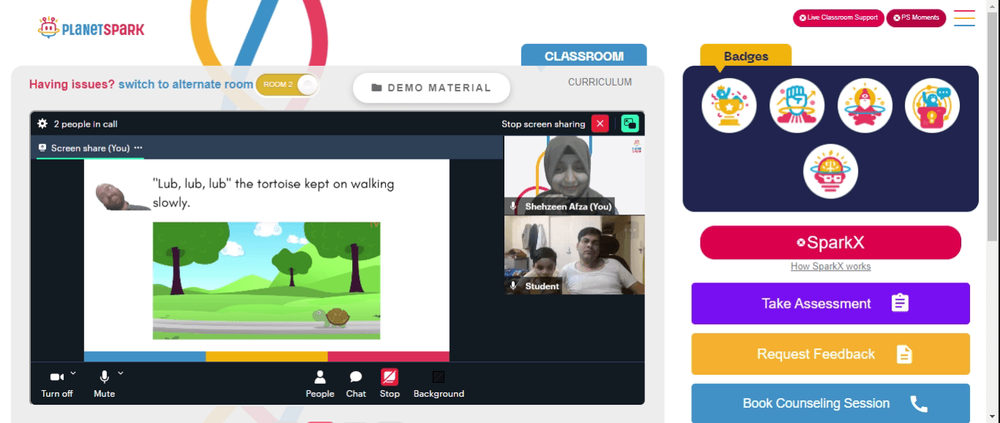Click 'switch to alternate room' link
The width and height of the screenshot is (1000, 423).
[186, 84]
